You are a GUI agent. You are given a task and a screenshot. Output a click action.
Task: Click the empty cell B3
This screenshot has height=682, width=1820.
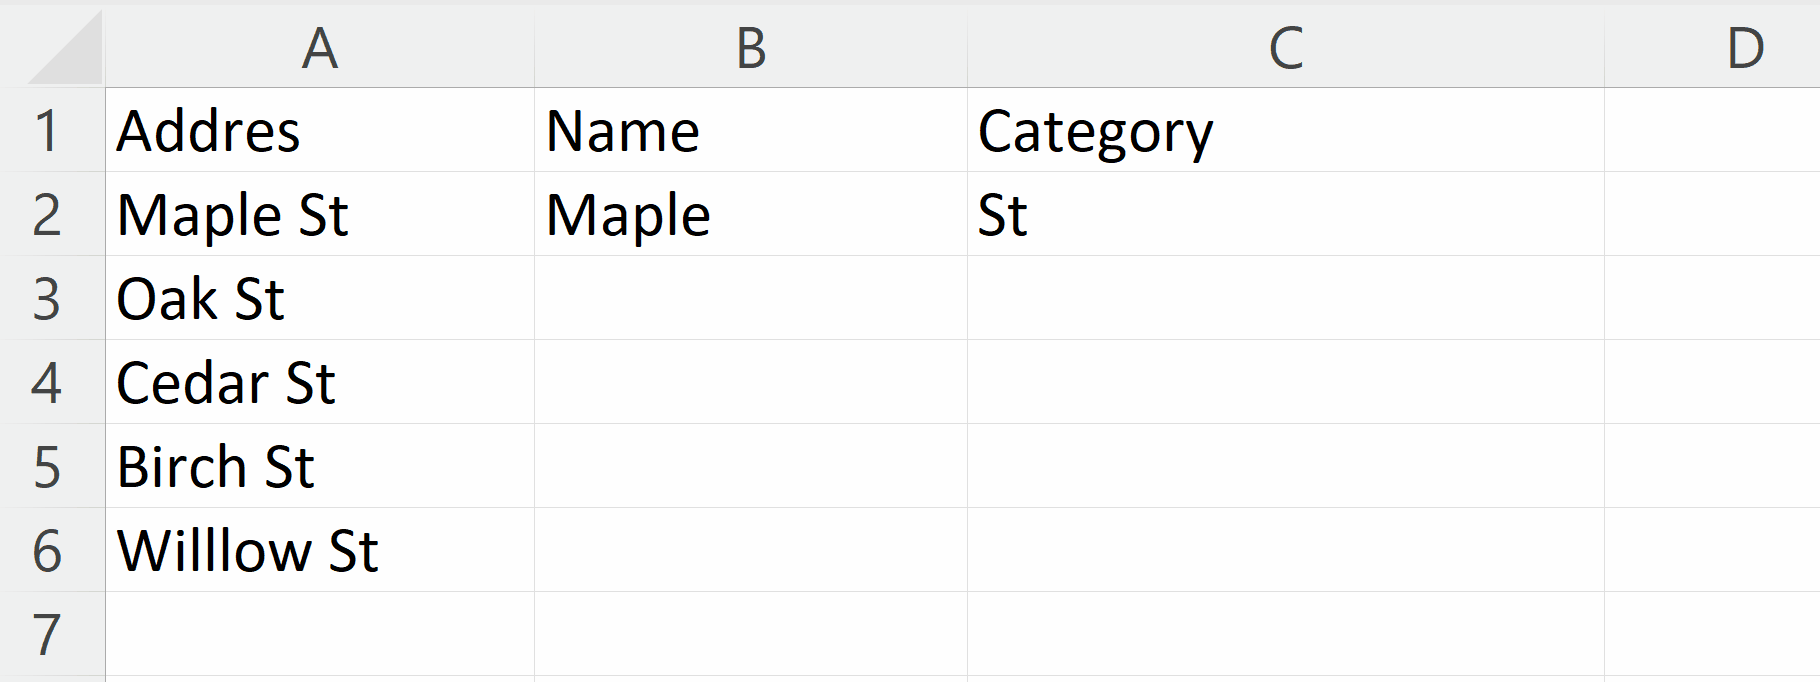click(x=750, y=298)
